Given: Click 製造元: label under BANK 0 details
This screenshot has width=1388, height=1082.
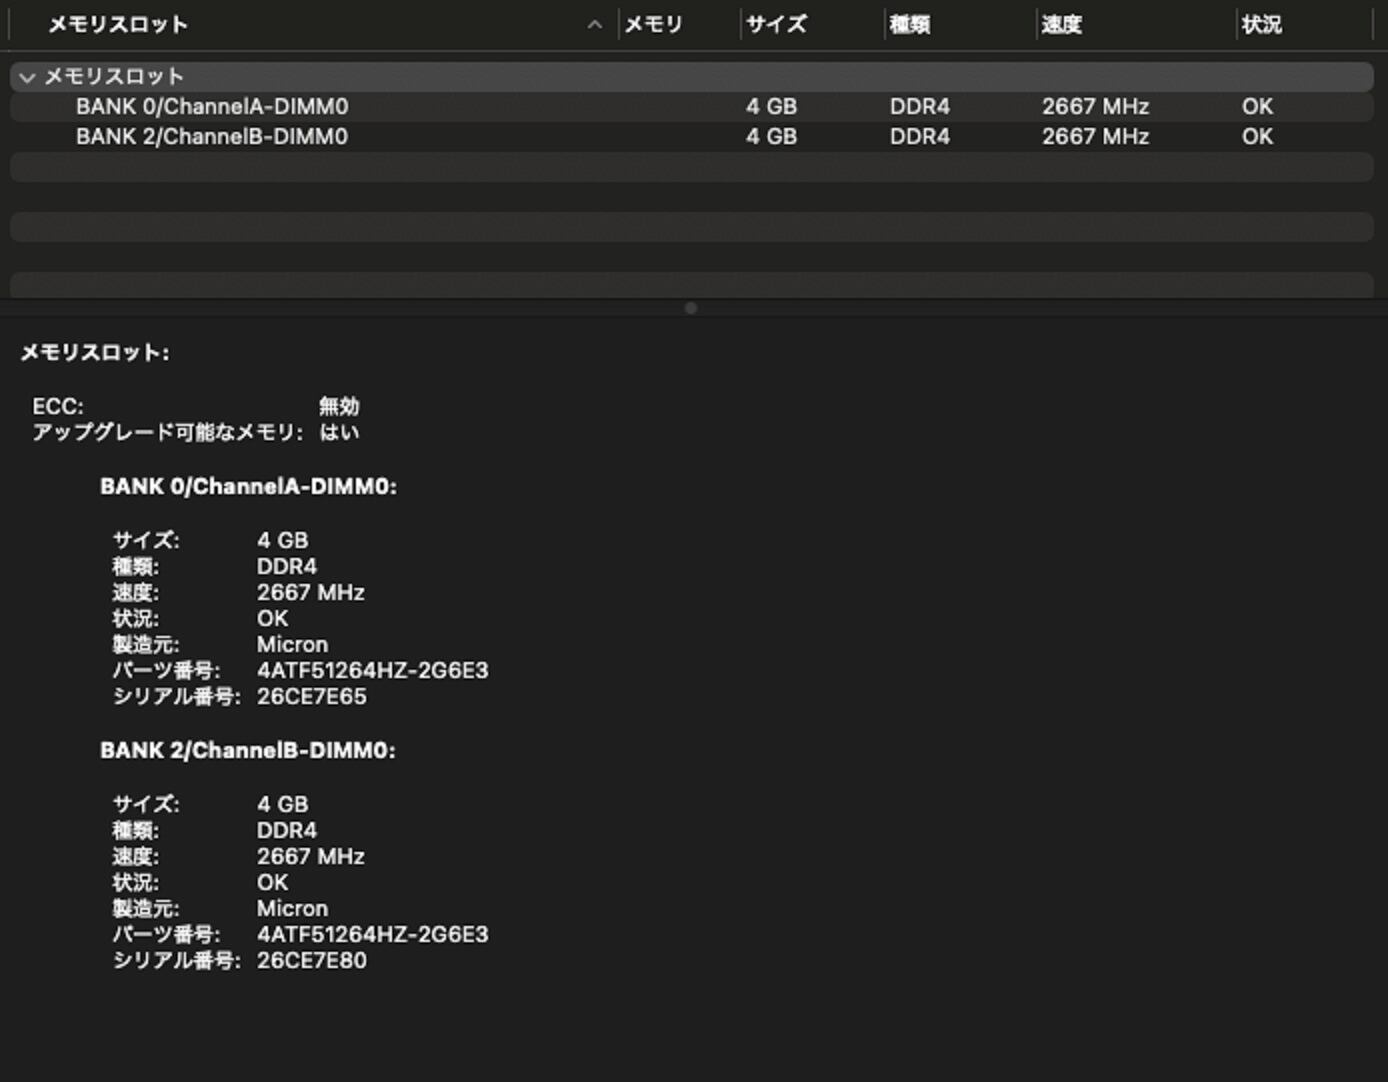Looking at the screenshot, I should (x=146, y=645).
